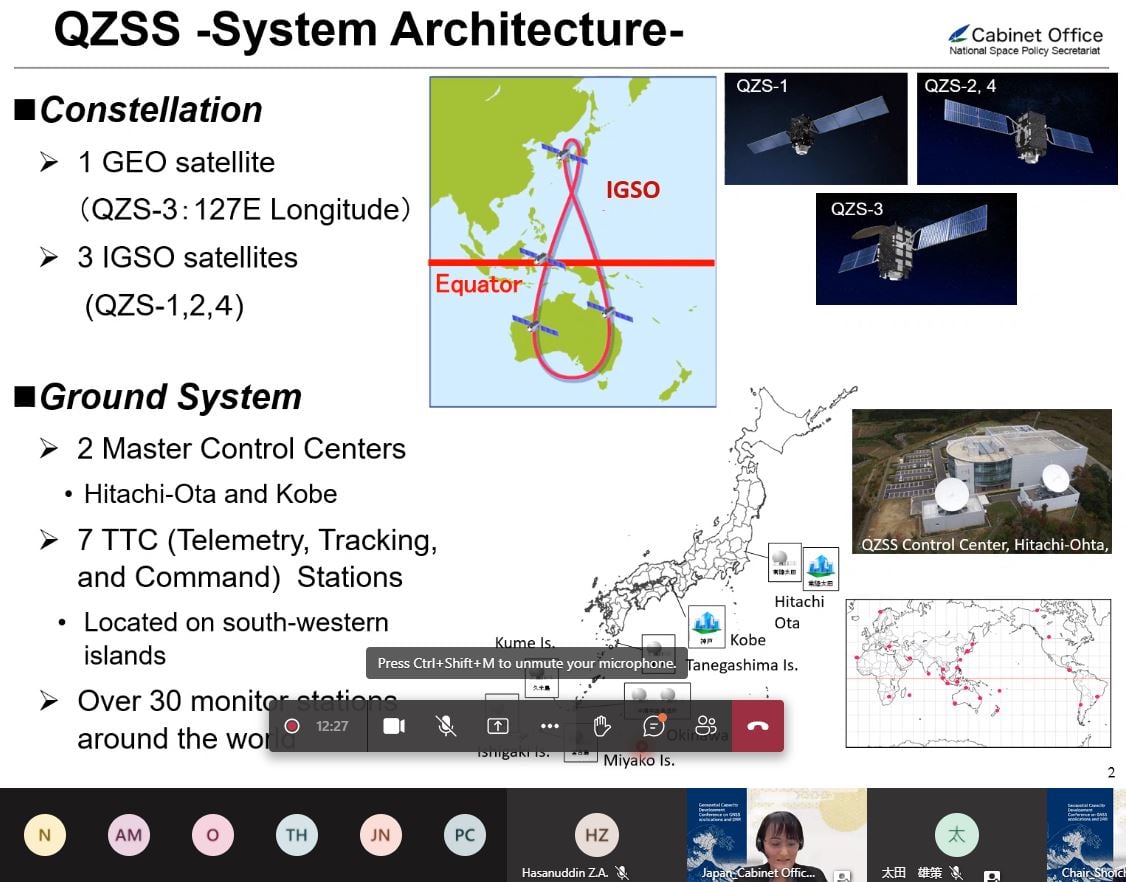1126x882 pixels.
Task: Click the red recording indicator dot
Action: [292, 726]
